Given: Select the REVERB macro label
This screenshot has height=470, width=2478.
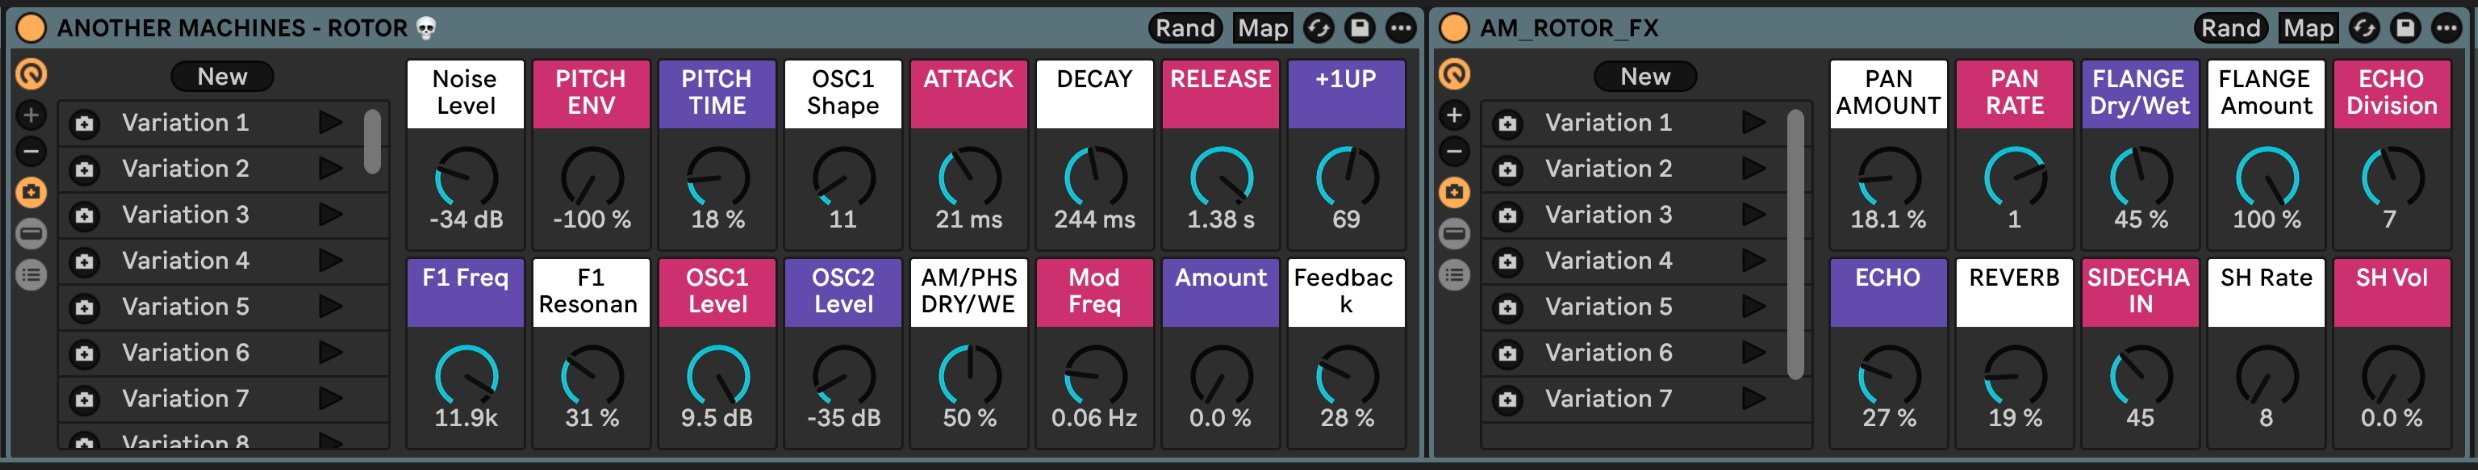Looking at the screenshot, I should [2014, 292].
